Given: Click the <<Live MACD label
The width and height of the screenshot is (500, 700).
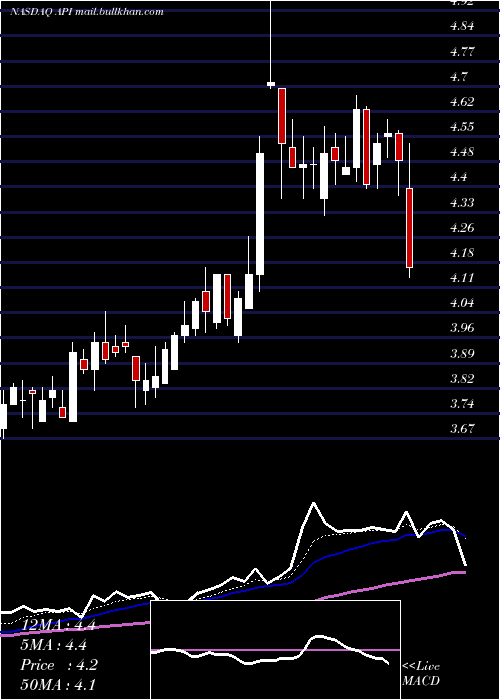Looking at the screenshot, I should (x=421, y=673).
